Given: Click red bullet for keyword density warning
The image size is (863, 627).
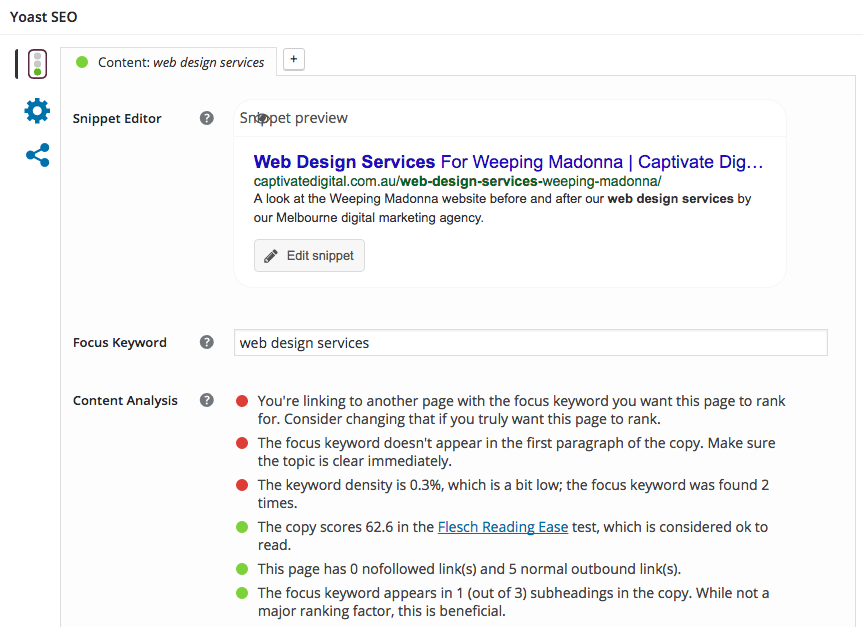Looking at the screenshot, I should [242, 485].
